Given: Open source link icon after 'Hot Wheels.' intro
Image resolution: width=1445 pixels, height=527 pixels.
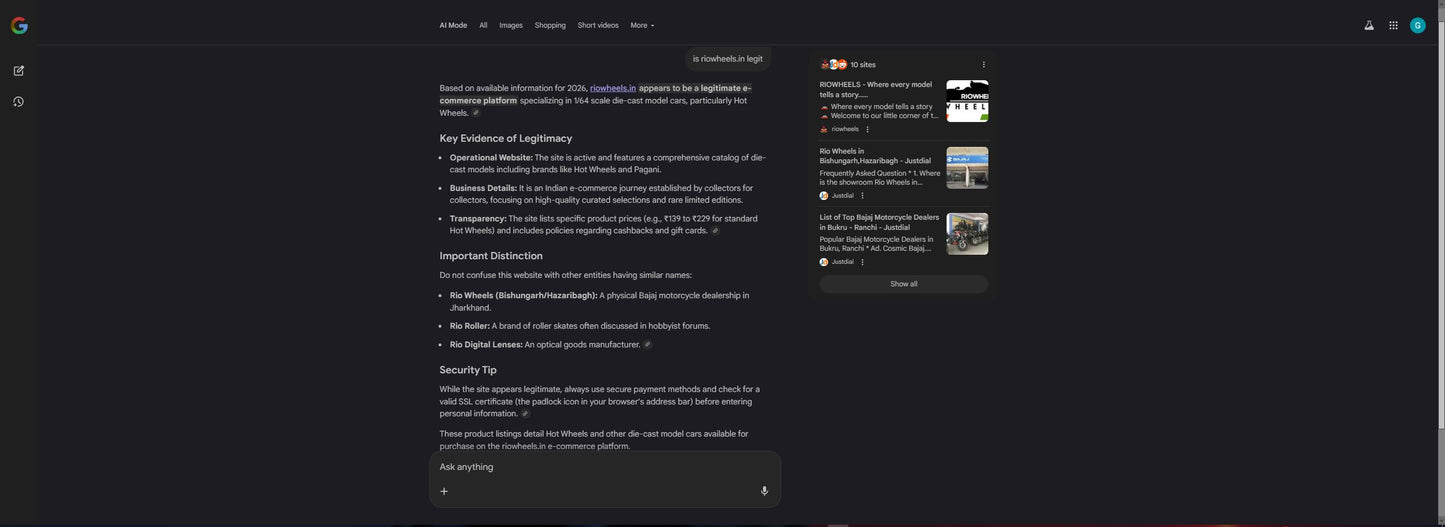Looking at the screenshot, I should pos(476,113).
